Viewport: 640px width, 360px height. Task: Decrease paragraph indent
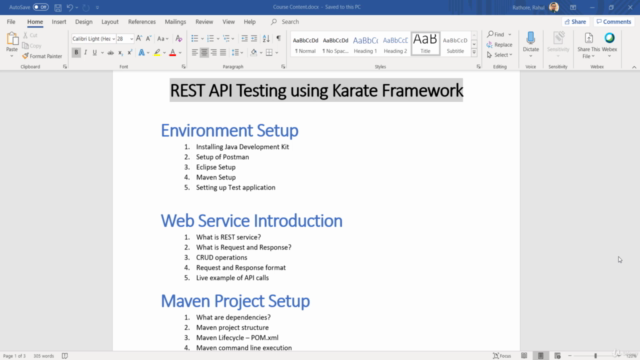tap(244, 38)
